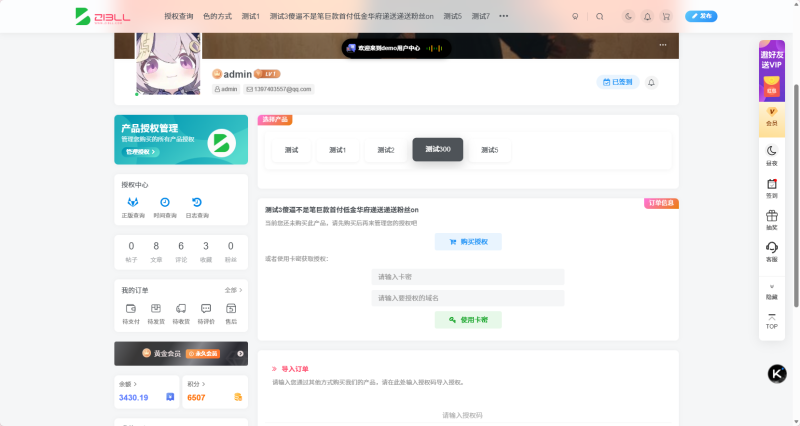Click the 永久会员 badge
This screenshot has width=800, height=426.
point(203,354)
